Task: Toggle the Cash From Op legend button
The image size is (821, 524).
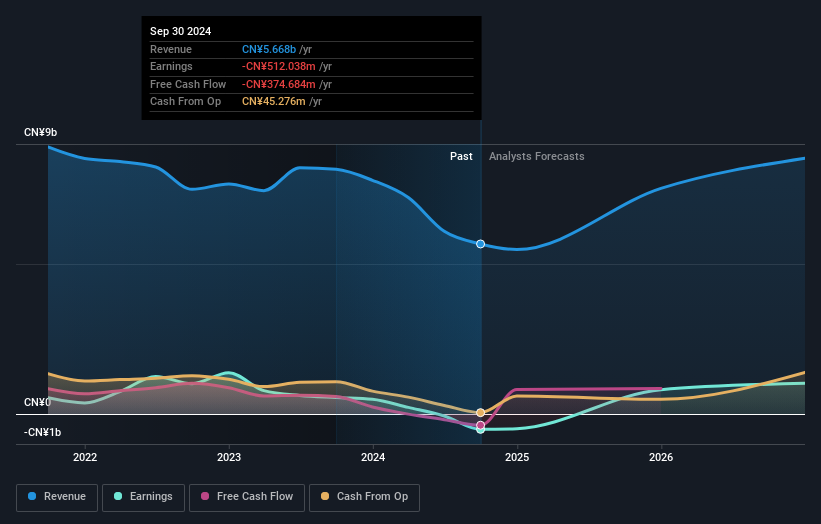Action: pyautogui.click(x=364, y=497)
